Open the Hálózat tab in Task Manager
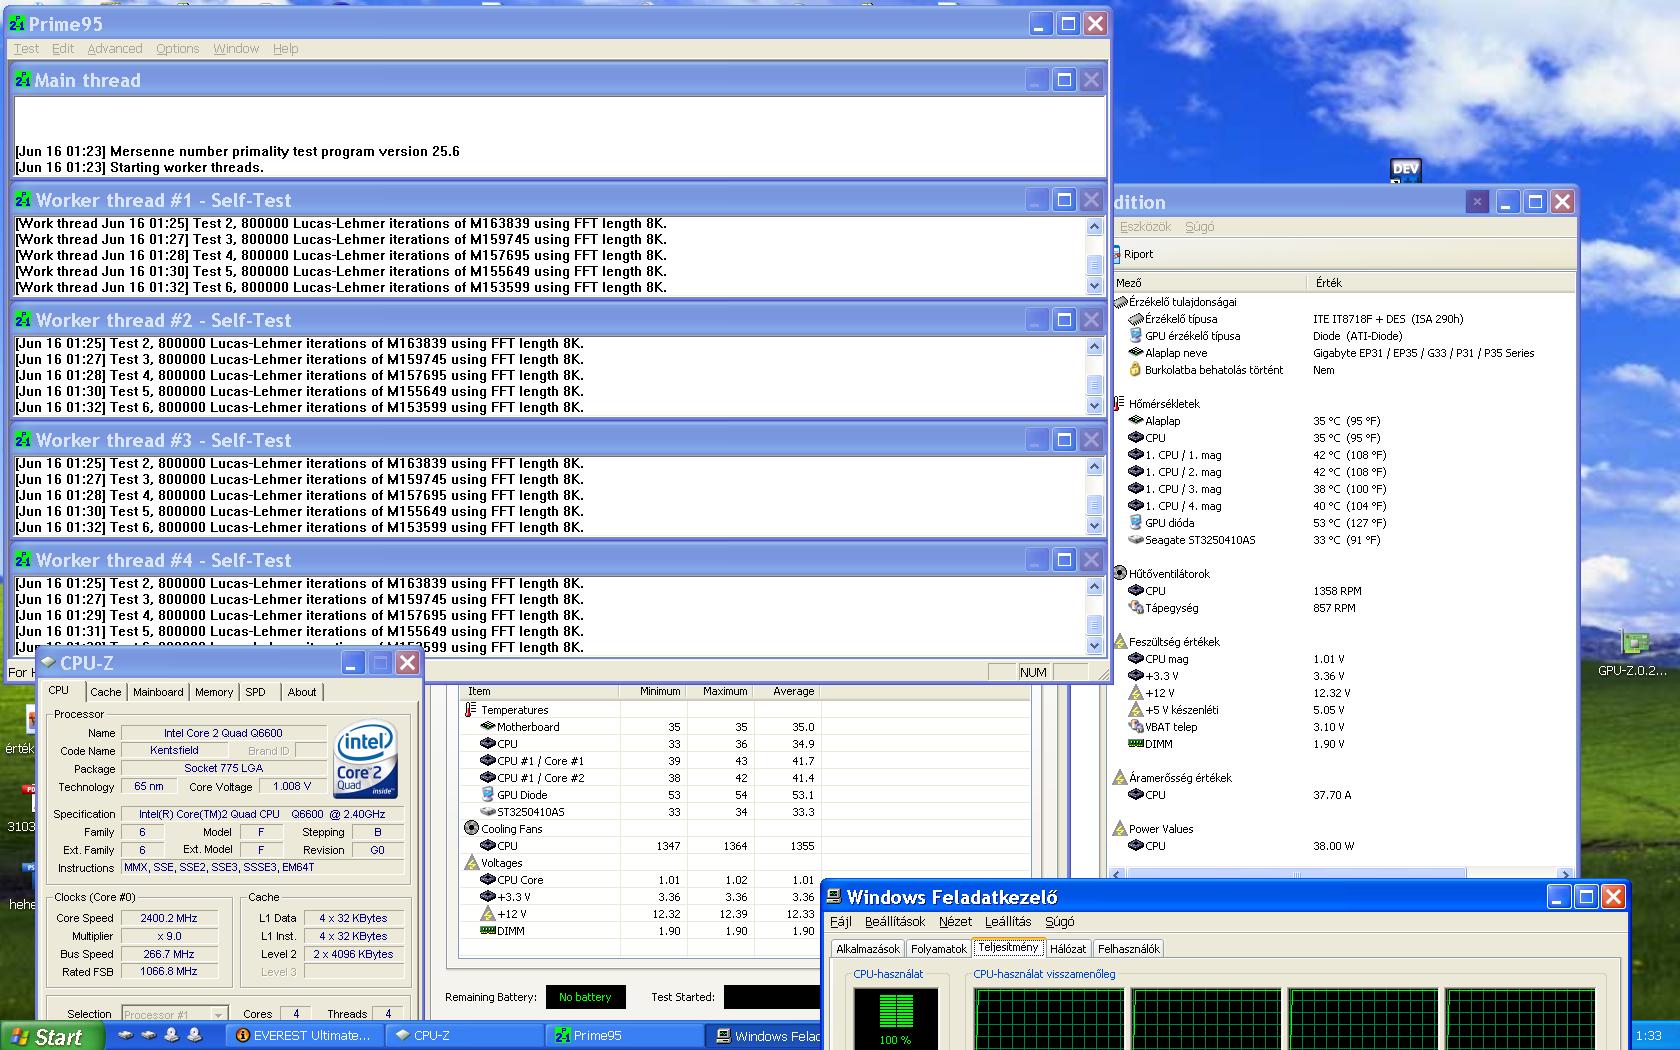Viewport: 1680px width, 1050px height. (x=1068, y=949)
